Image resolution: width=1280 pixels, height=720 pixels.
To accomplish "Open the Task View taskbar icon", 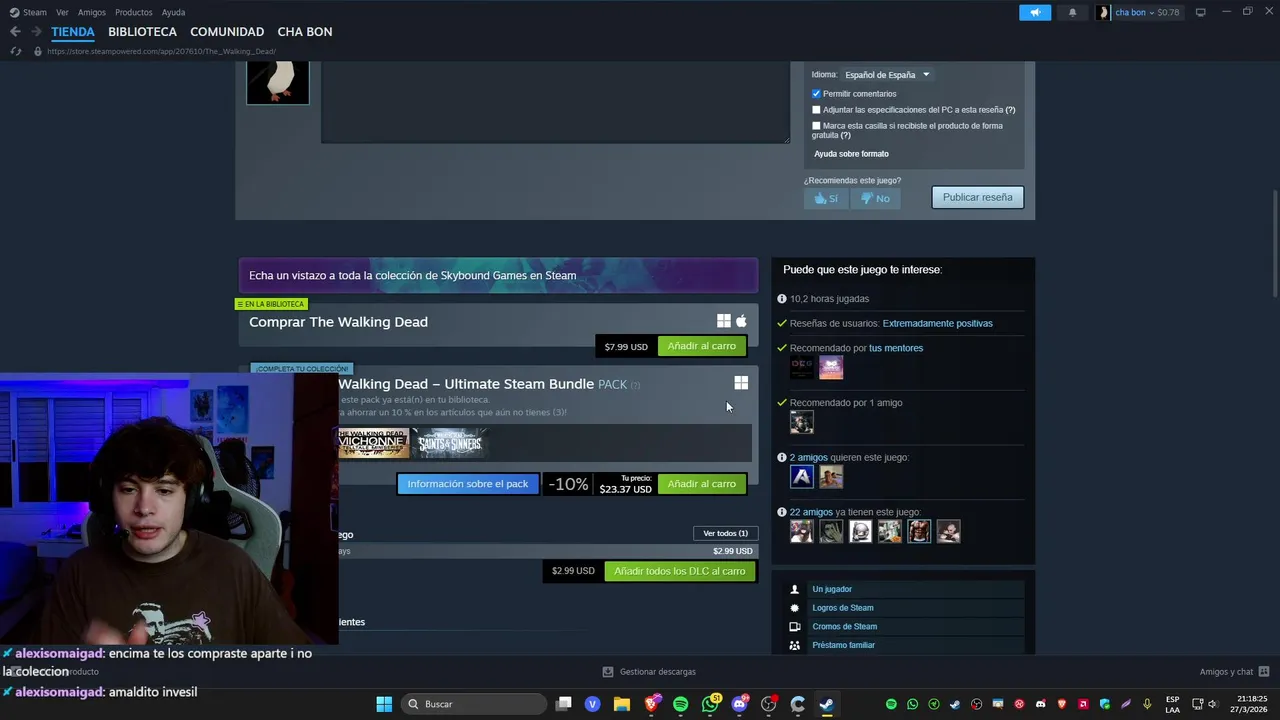I will (x=564, y=704).
